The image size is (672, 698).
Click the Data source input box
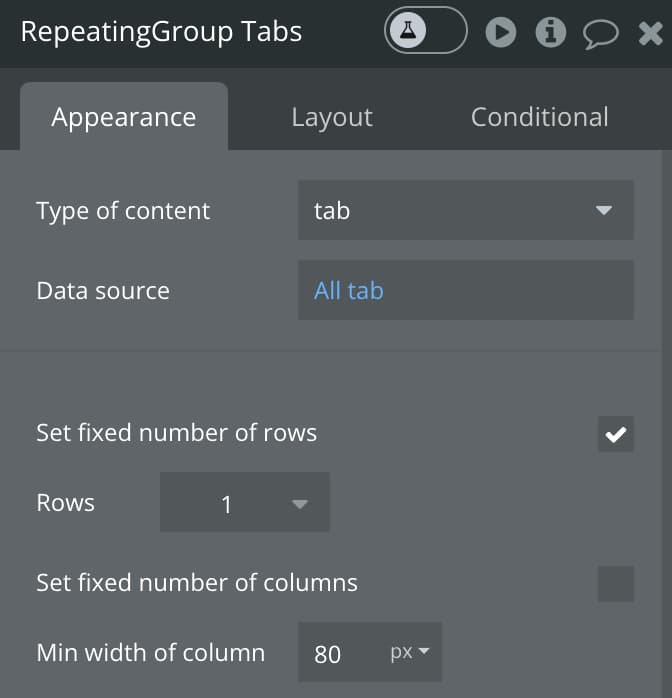point(466,290)
